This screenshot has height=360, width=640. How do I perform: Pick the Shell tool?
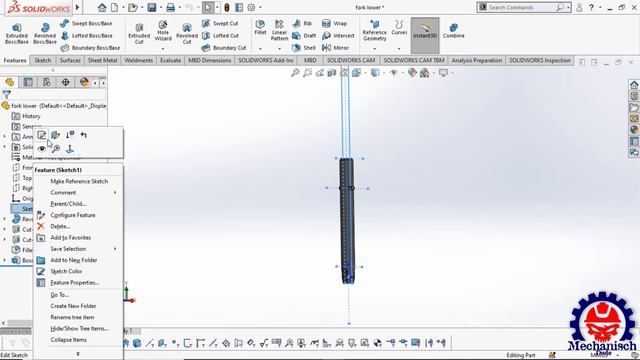pyautogui.click(x=304, y=48)
